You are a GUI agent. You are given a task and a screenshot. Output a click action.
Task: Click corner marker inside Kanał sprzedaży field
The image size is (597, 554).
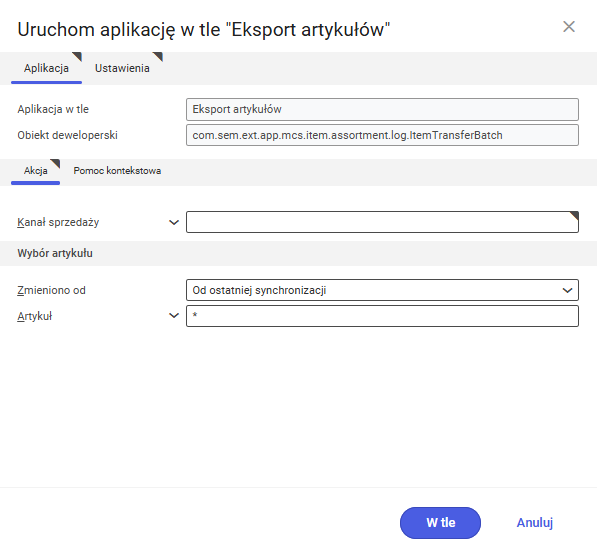[574, 216]
